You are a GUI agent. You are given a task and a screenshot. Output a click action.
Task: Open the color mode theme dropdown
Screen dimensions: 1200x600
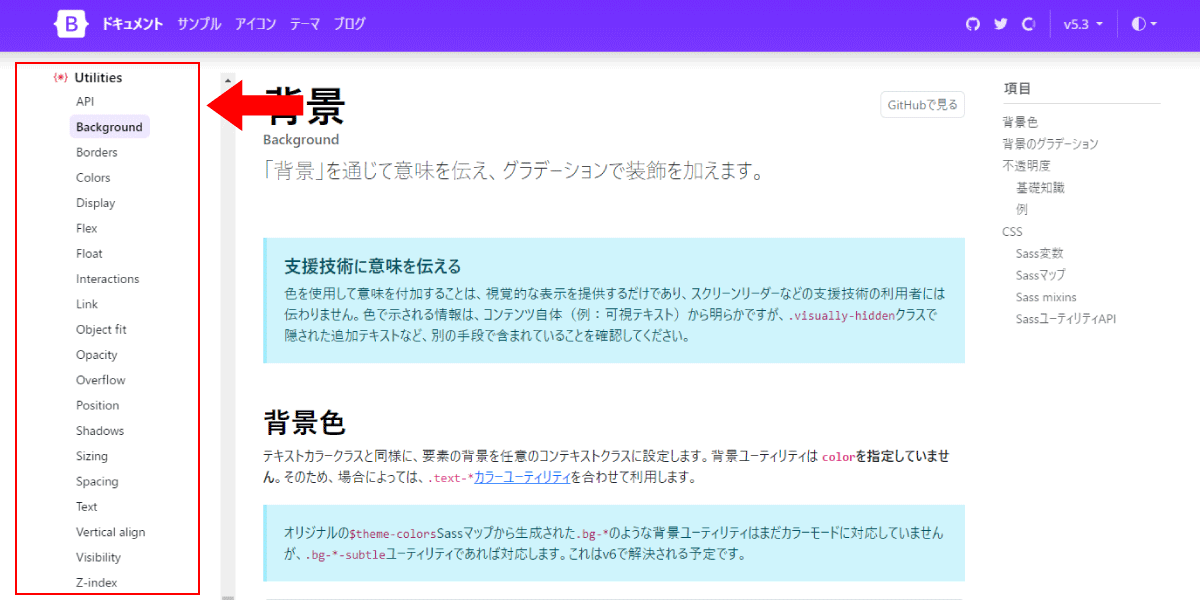(x=1144, y=24)
